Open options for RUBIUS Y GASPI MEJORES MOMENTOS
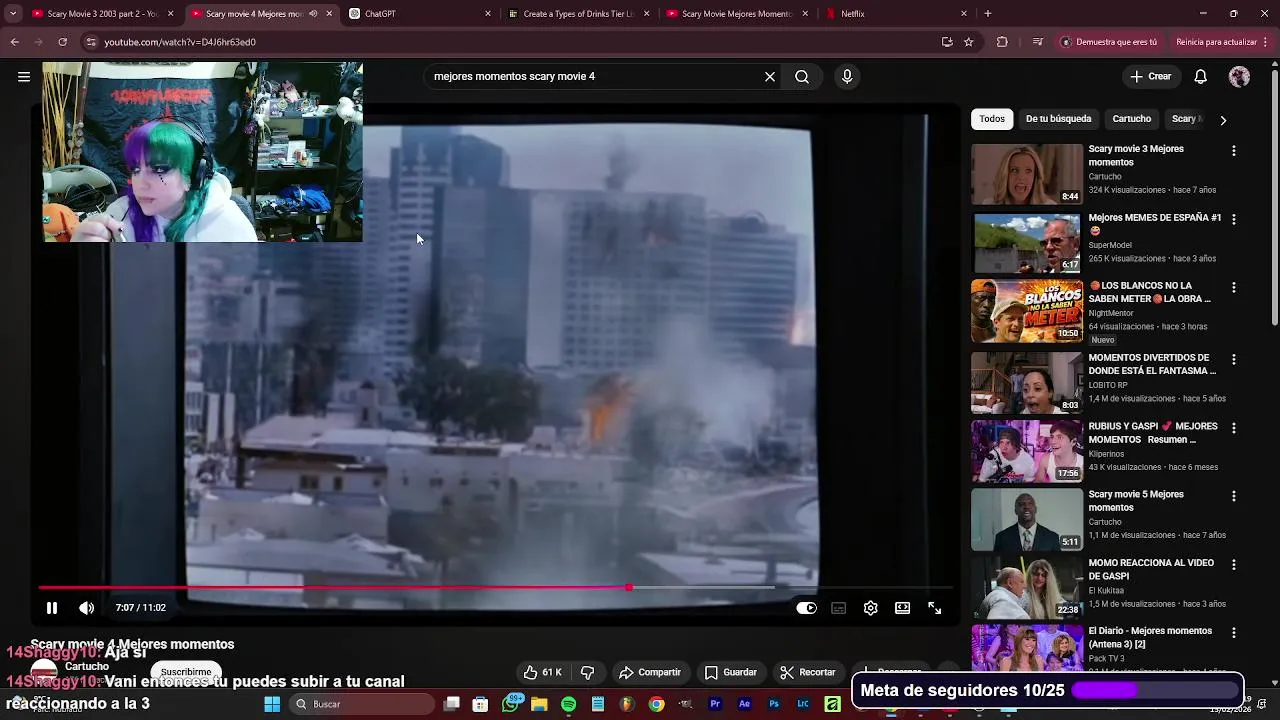Screen dimensions: 1280x720 pos(1233,428)
